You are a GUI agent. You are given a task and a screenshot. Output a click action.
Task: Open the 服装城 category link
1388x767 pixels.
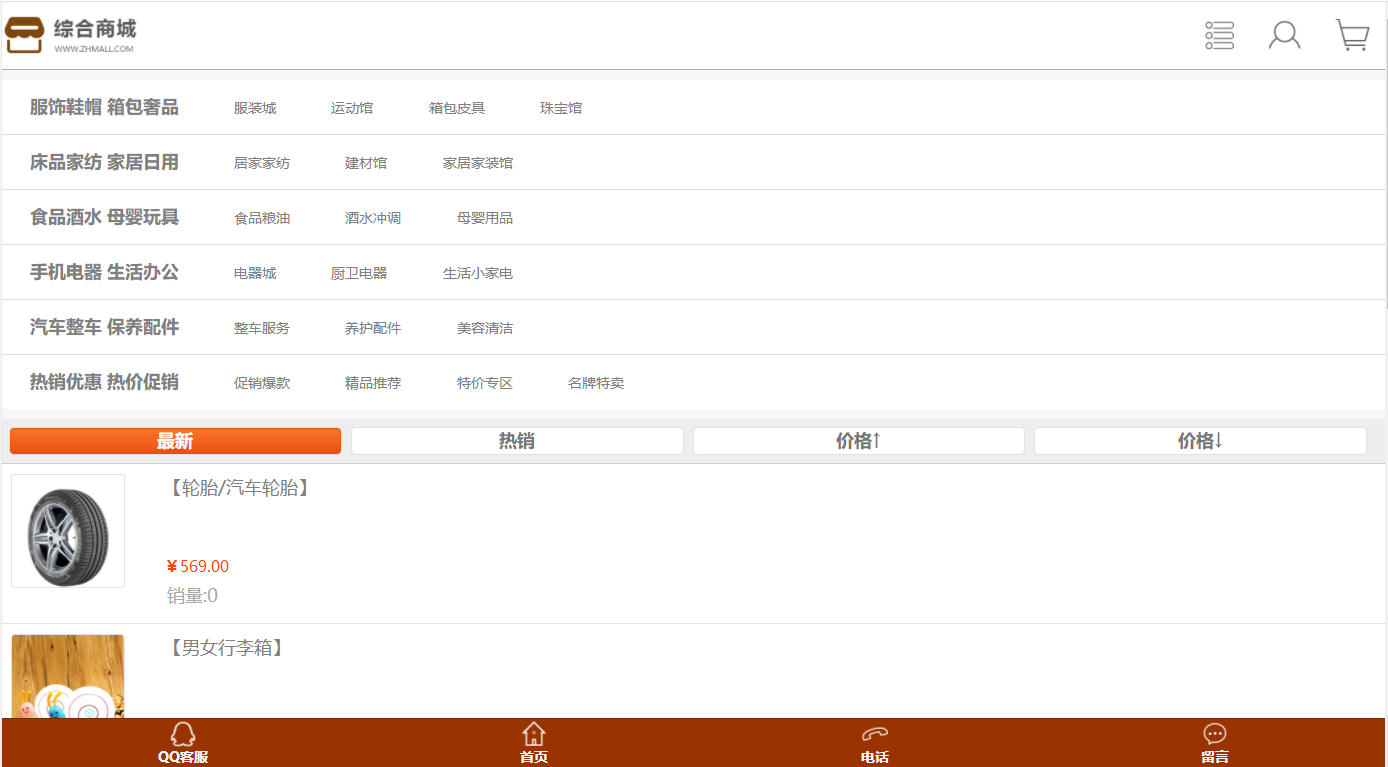coord(255,108)
